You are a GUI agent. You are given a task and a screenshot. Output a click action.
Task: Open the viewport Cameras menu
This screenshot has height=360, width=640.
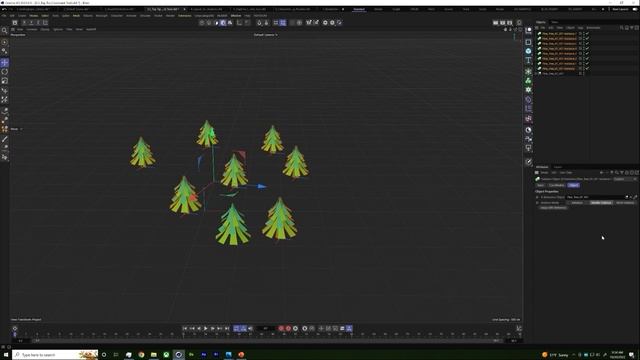tap(32, 29)
